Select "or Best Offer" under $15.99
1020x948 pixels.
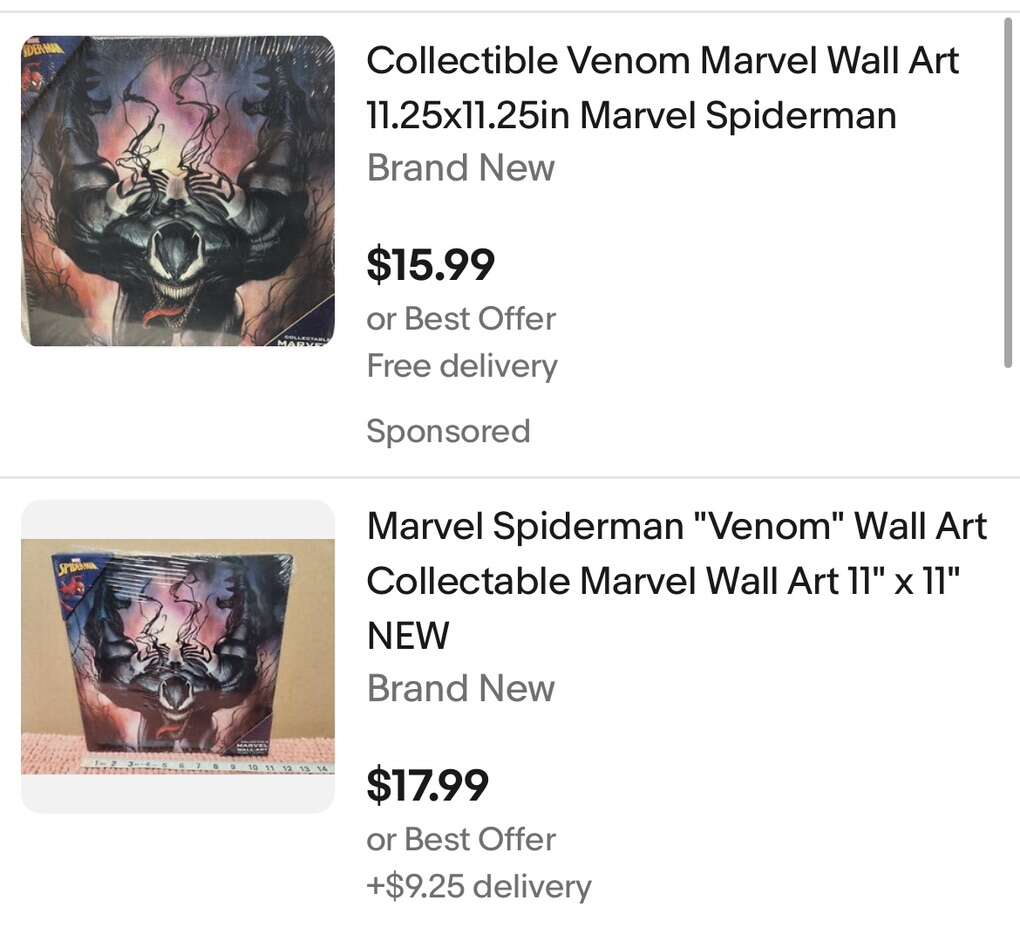click(x=460, y=319)
